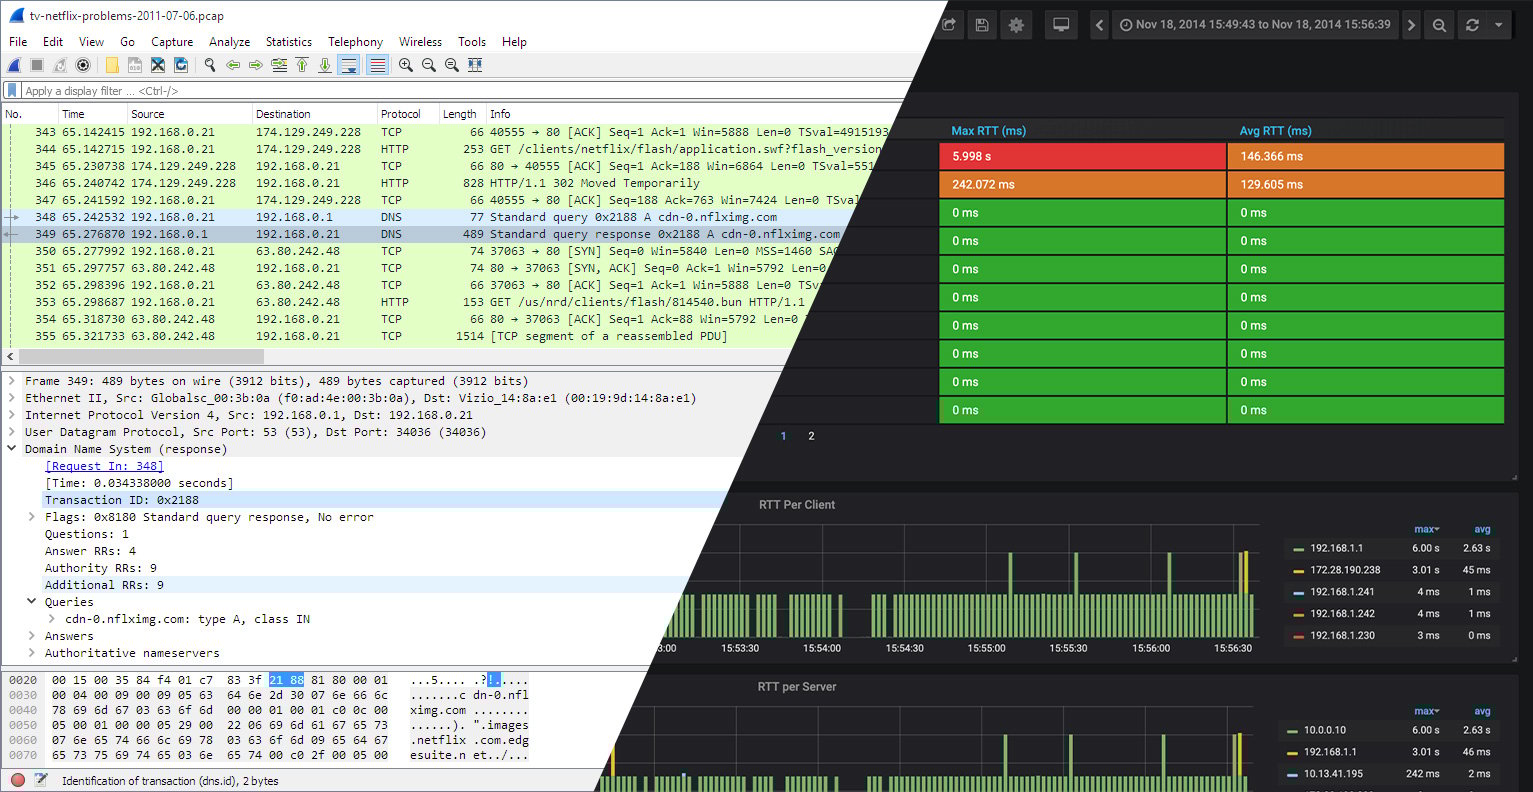Enable TV view mode with the monitor icon
This screenshot has height=792, width=1533.
click(x=1060, y=24)
